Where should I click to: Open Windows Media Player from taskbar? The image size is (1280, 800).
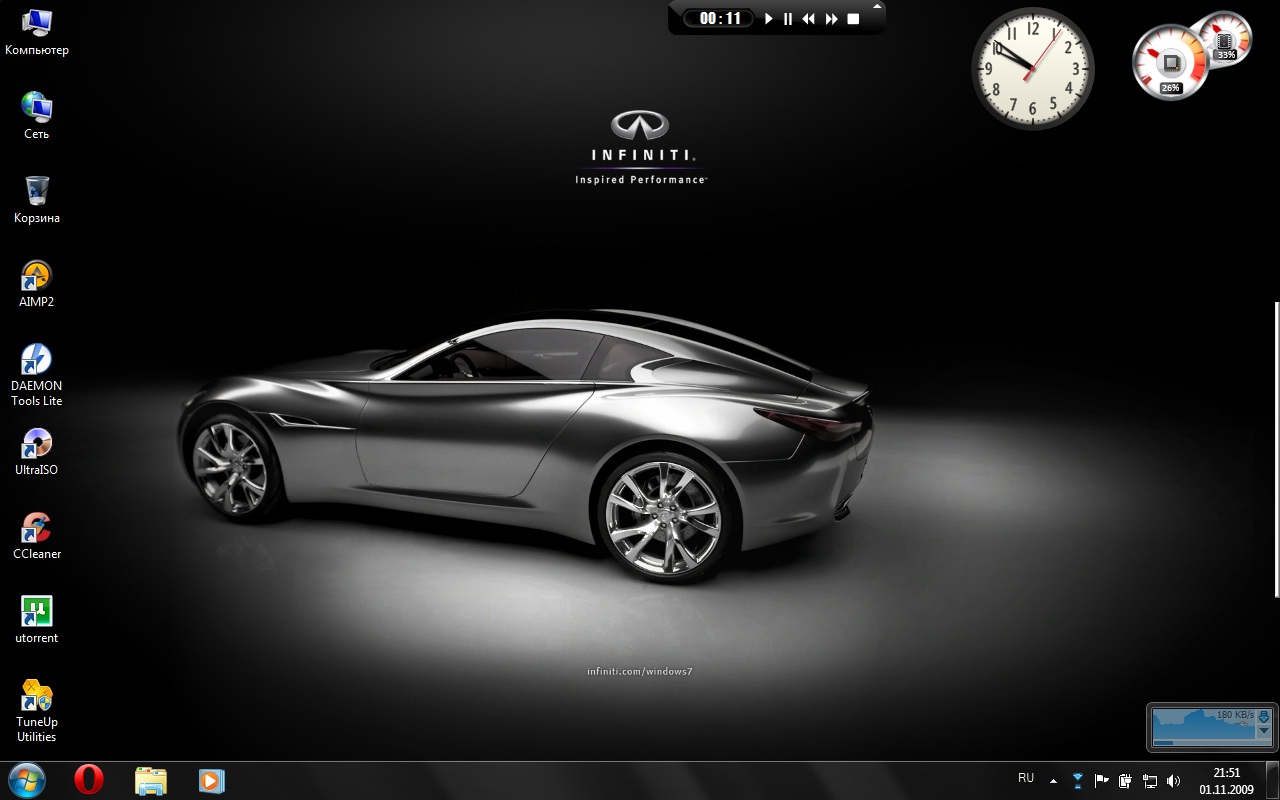[x=211, y=780]
